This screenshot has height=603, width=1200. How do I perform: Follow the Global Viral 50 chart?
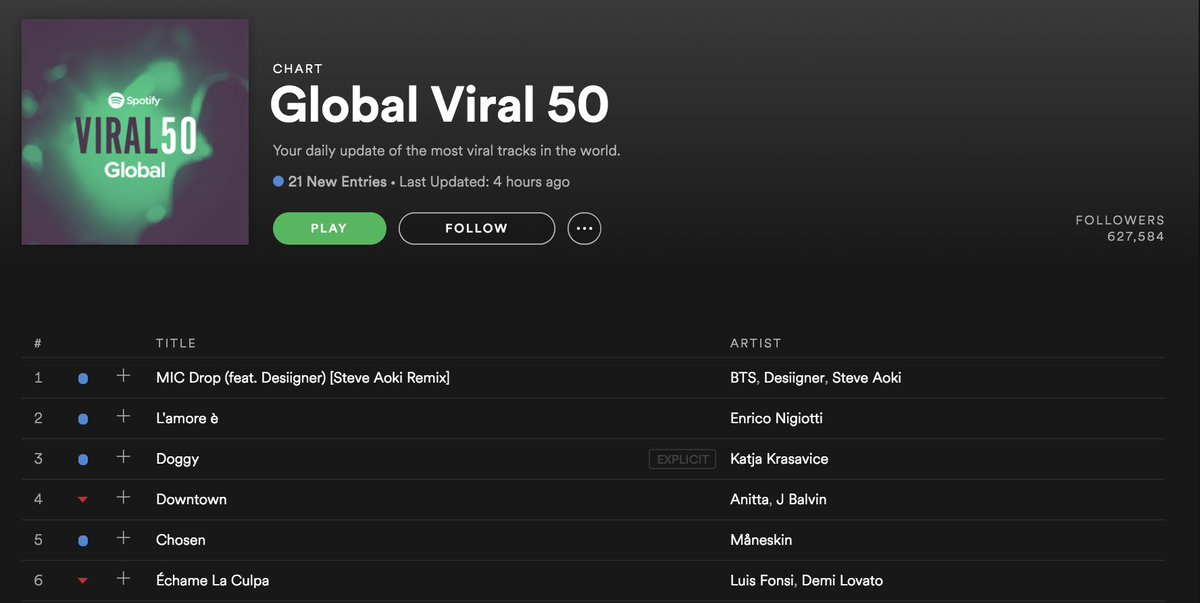[476, 228]
